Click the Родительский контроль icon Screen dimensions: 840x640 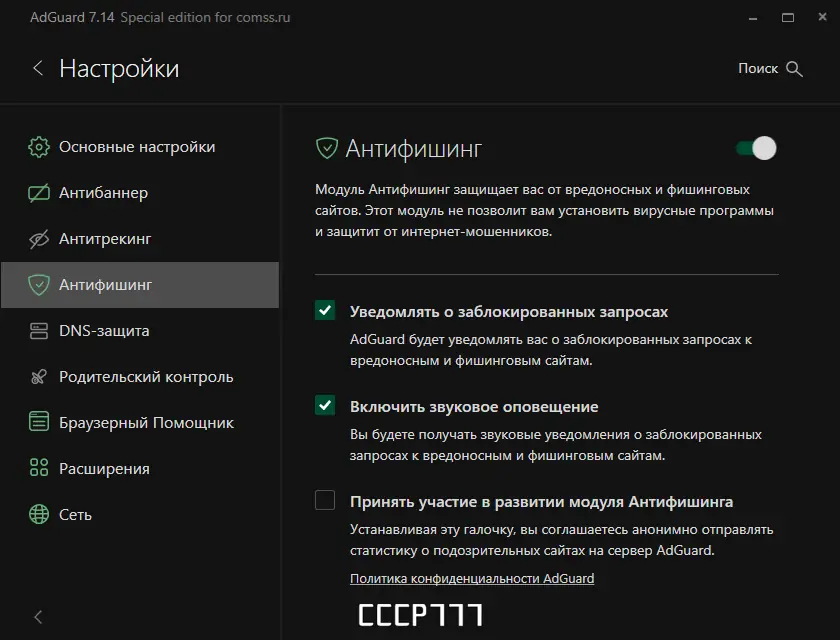point(39,377)
